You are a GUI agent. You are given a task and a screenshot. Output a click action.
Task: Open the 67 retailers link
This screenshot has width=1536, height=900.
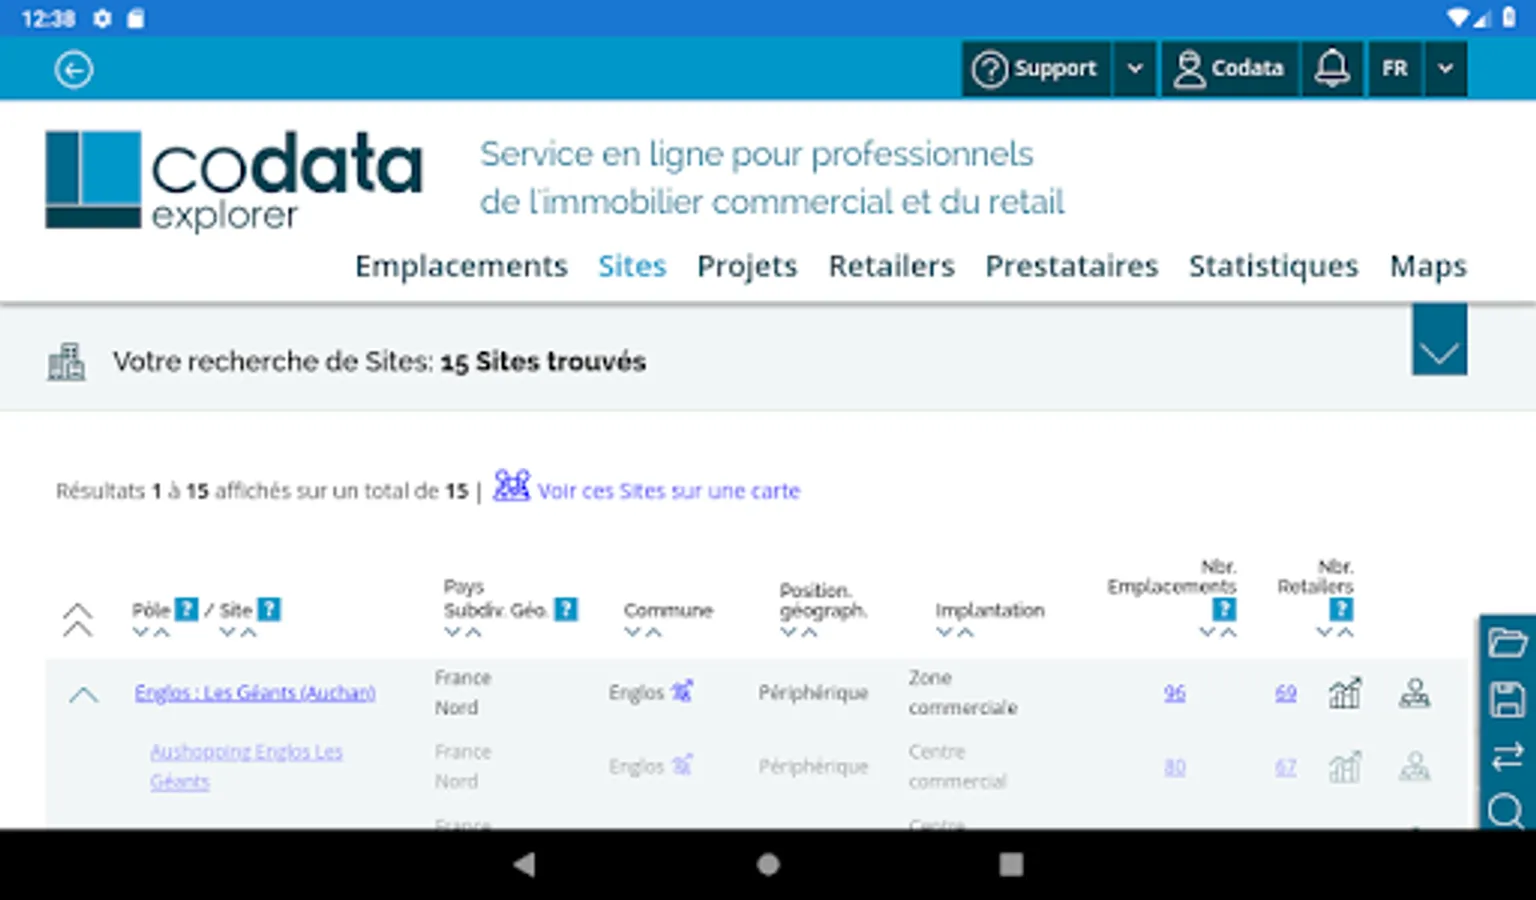tap(1286, 767)
